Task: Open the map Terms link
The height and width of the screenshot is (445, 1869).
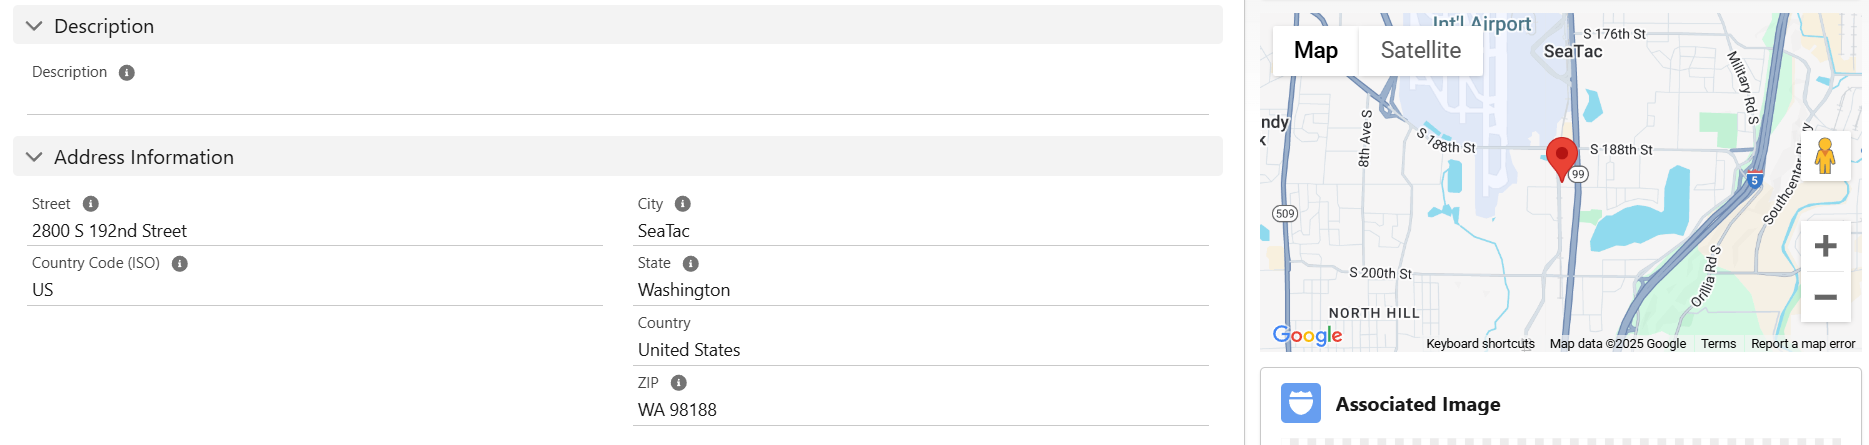Action: tap(1718, 344)
